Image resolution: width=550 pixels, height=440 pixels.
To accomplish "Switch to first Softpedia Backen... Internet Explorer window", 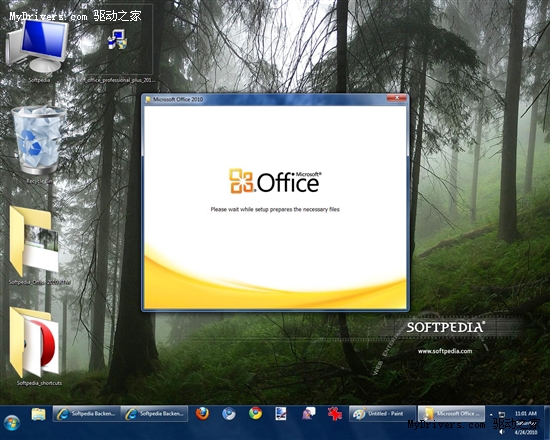I will (87, 414).
